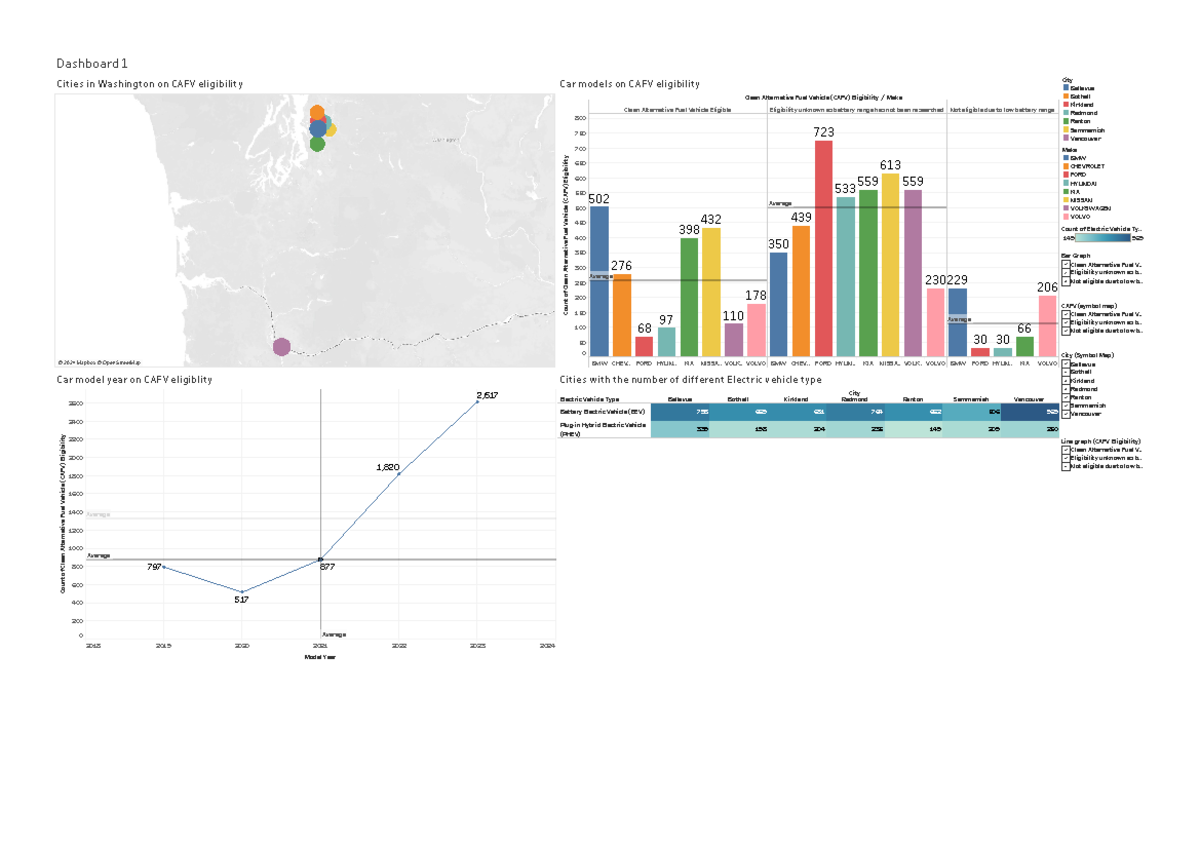Select the Bellevue swatch in the City legend
Image resolution: width=1200 pixels, height=848 pixels.
[1066, 88]
